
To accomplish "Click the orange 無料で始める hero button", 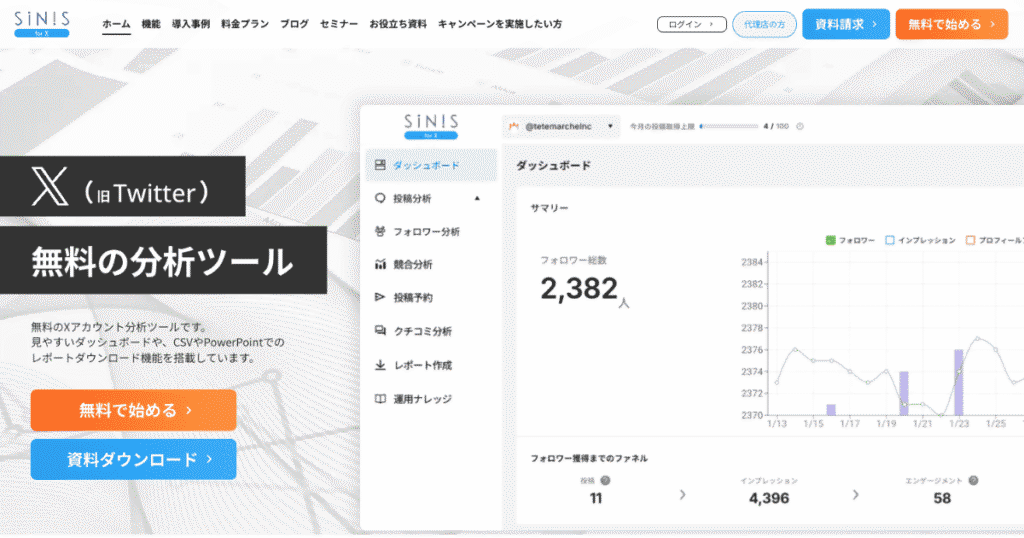I will point(133,410).
